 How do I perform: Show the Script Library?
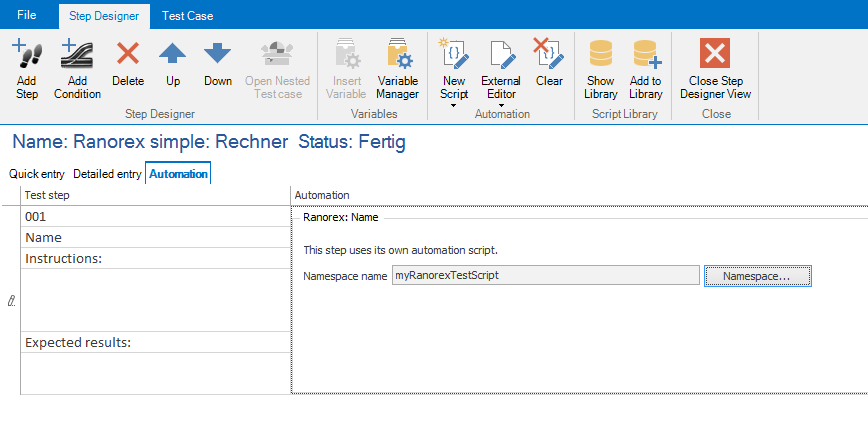click(601, 55)
